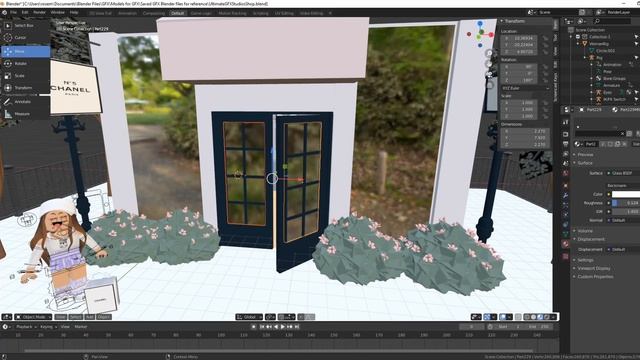Open the File menu
Image resolution: width=640 pixels, height=360 pixels.
(13, 13)
